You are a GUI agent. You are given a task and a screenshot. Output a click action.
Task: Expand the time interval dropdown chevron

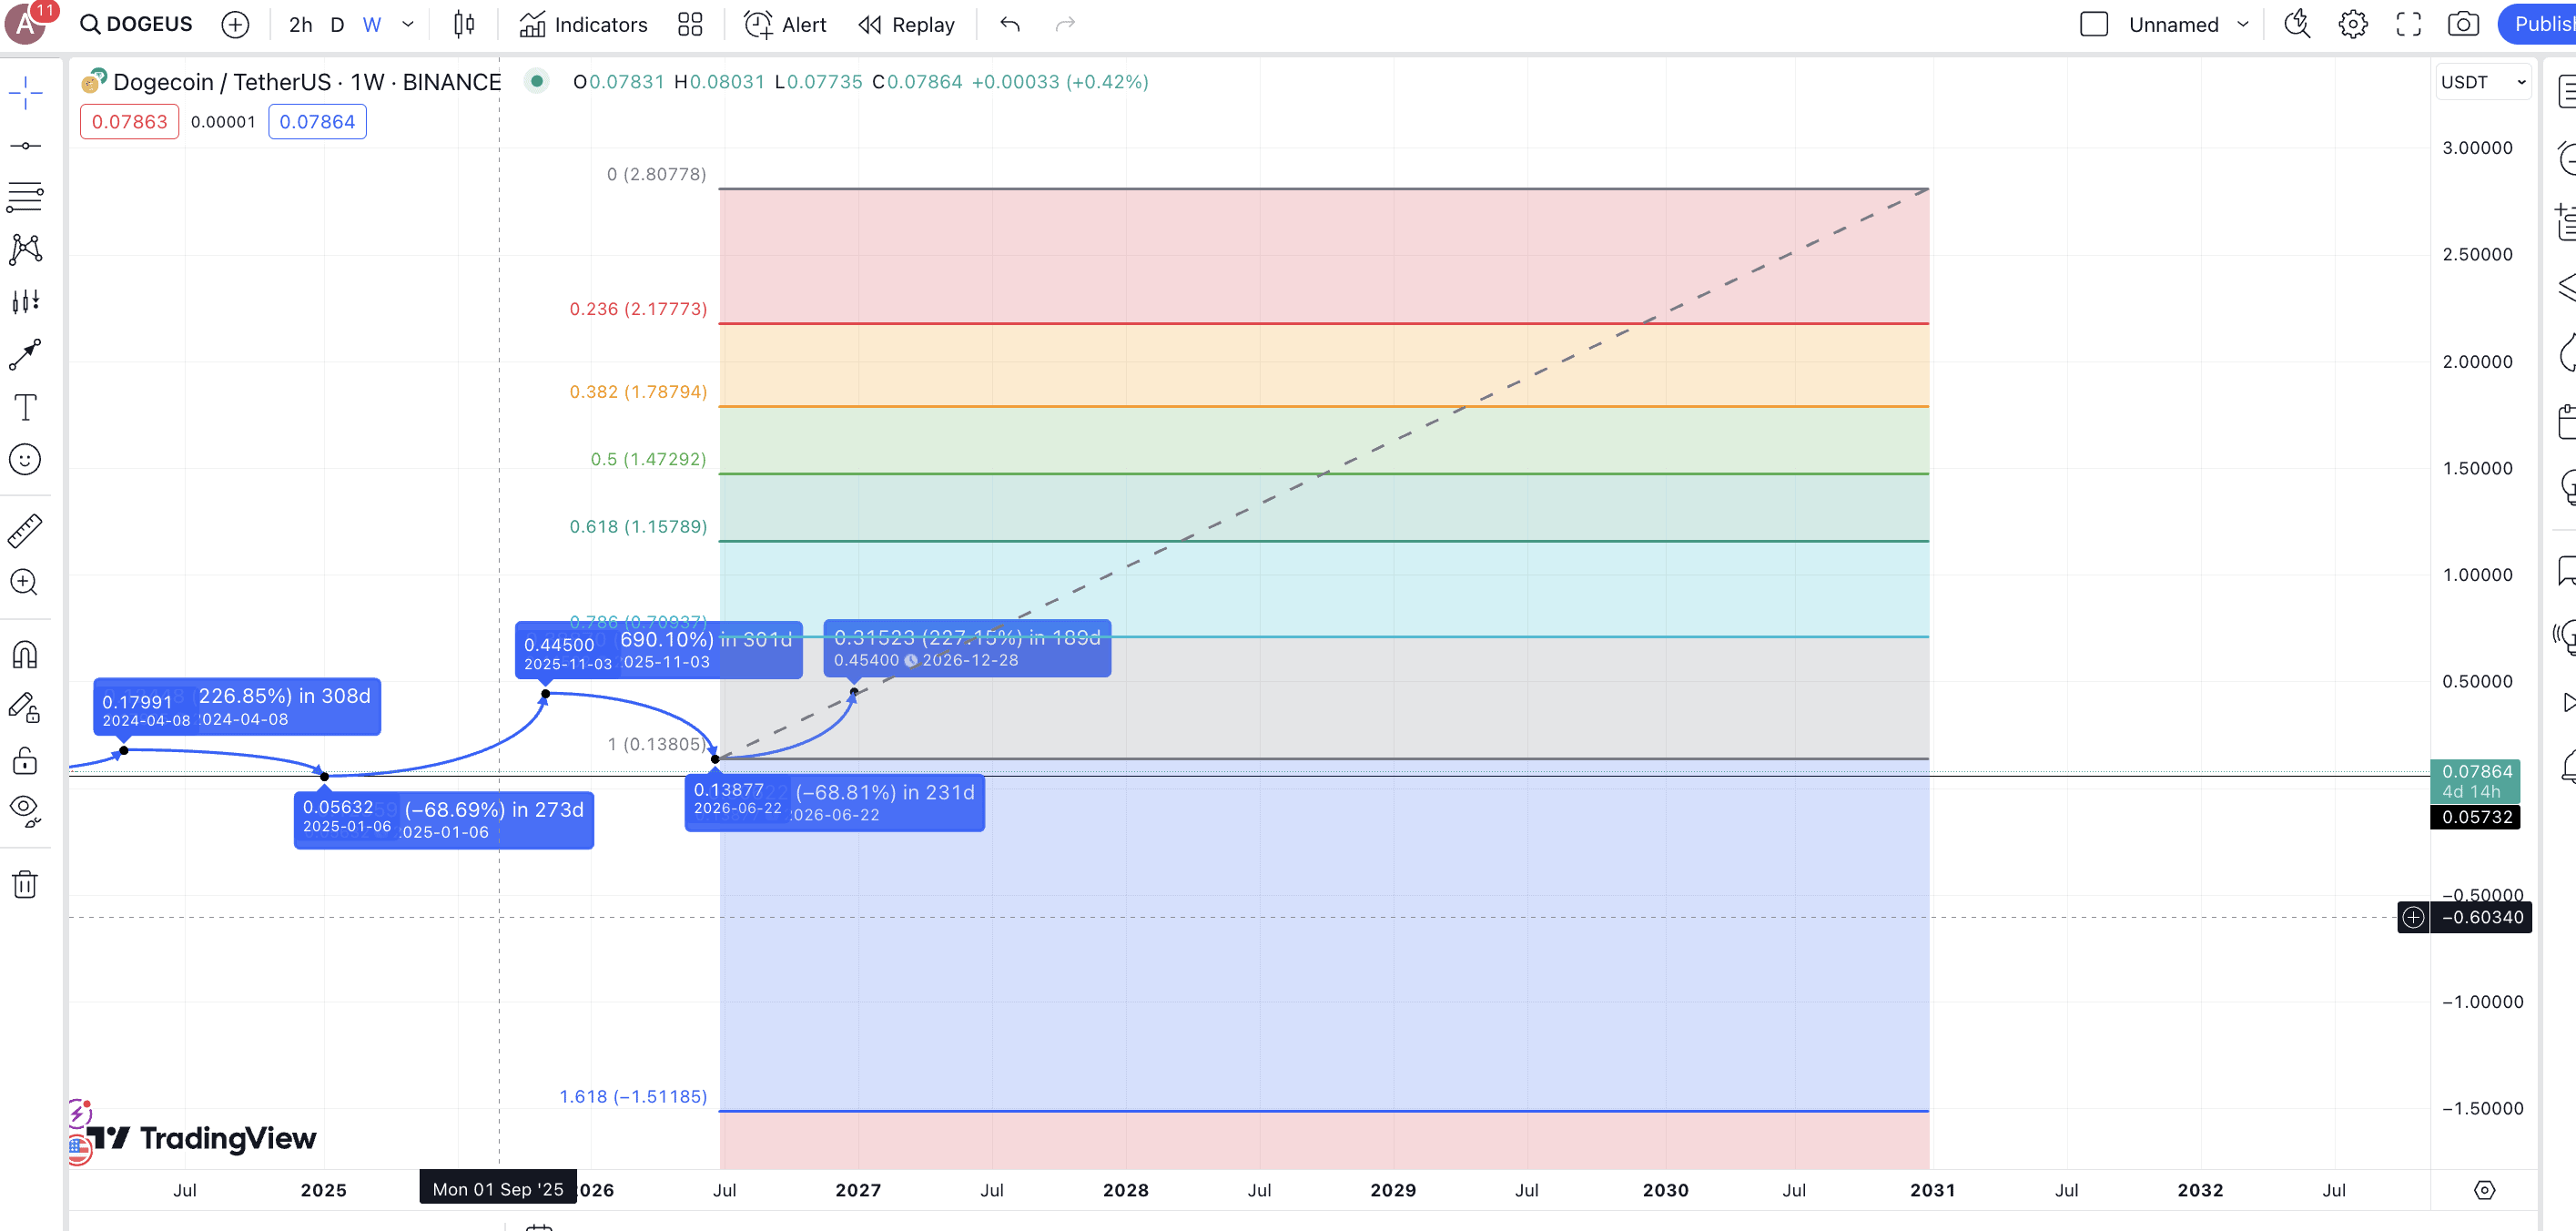click(x=408, y=24)
